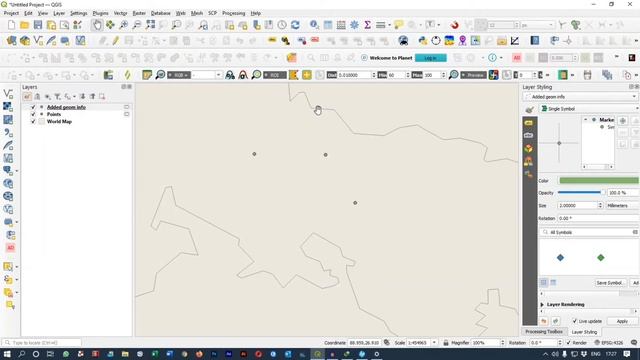Viewport: 640px width, 360px height.
Task: Toggle visibility of World Map layer
Action: (33, 122)
